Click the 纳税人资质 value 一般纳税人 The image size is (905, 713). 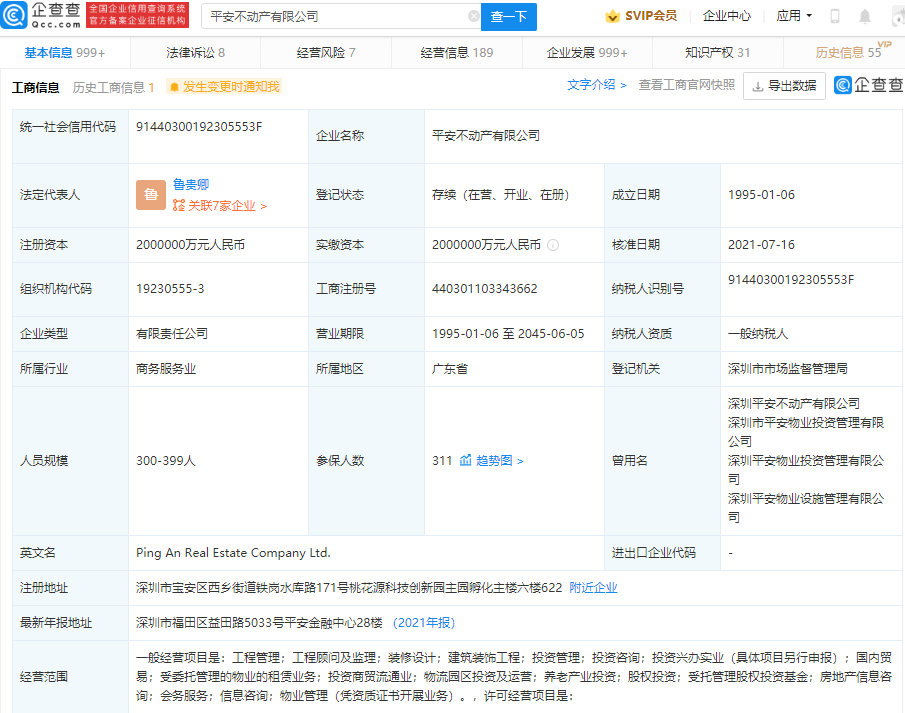pos(757,334)
